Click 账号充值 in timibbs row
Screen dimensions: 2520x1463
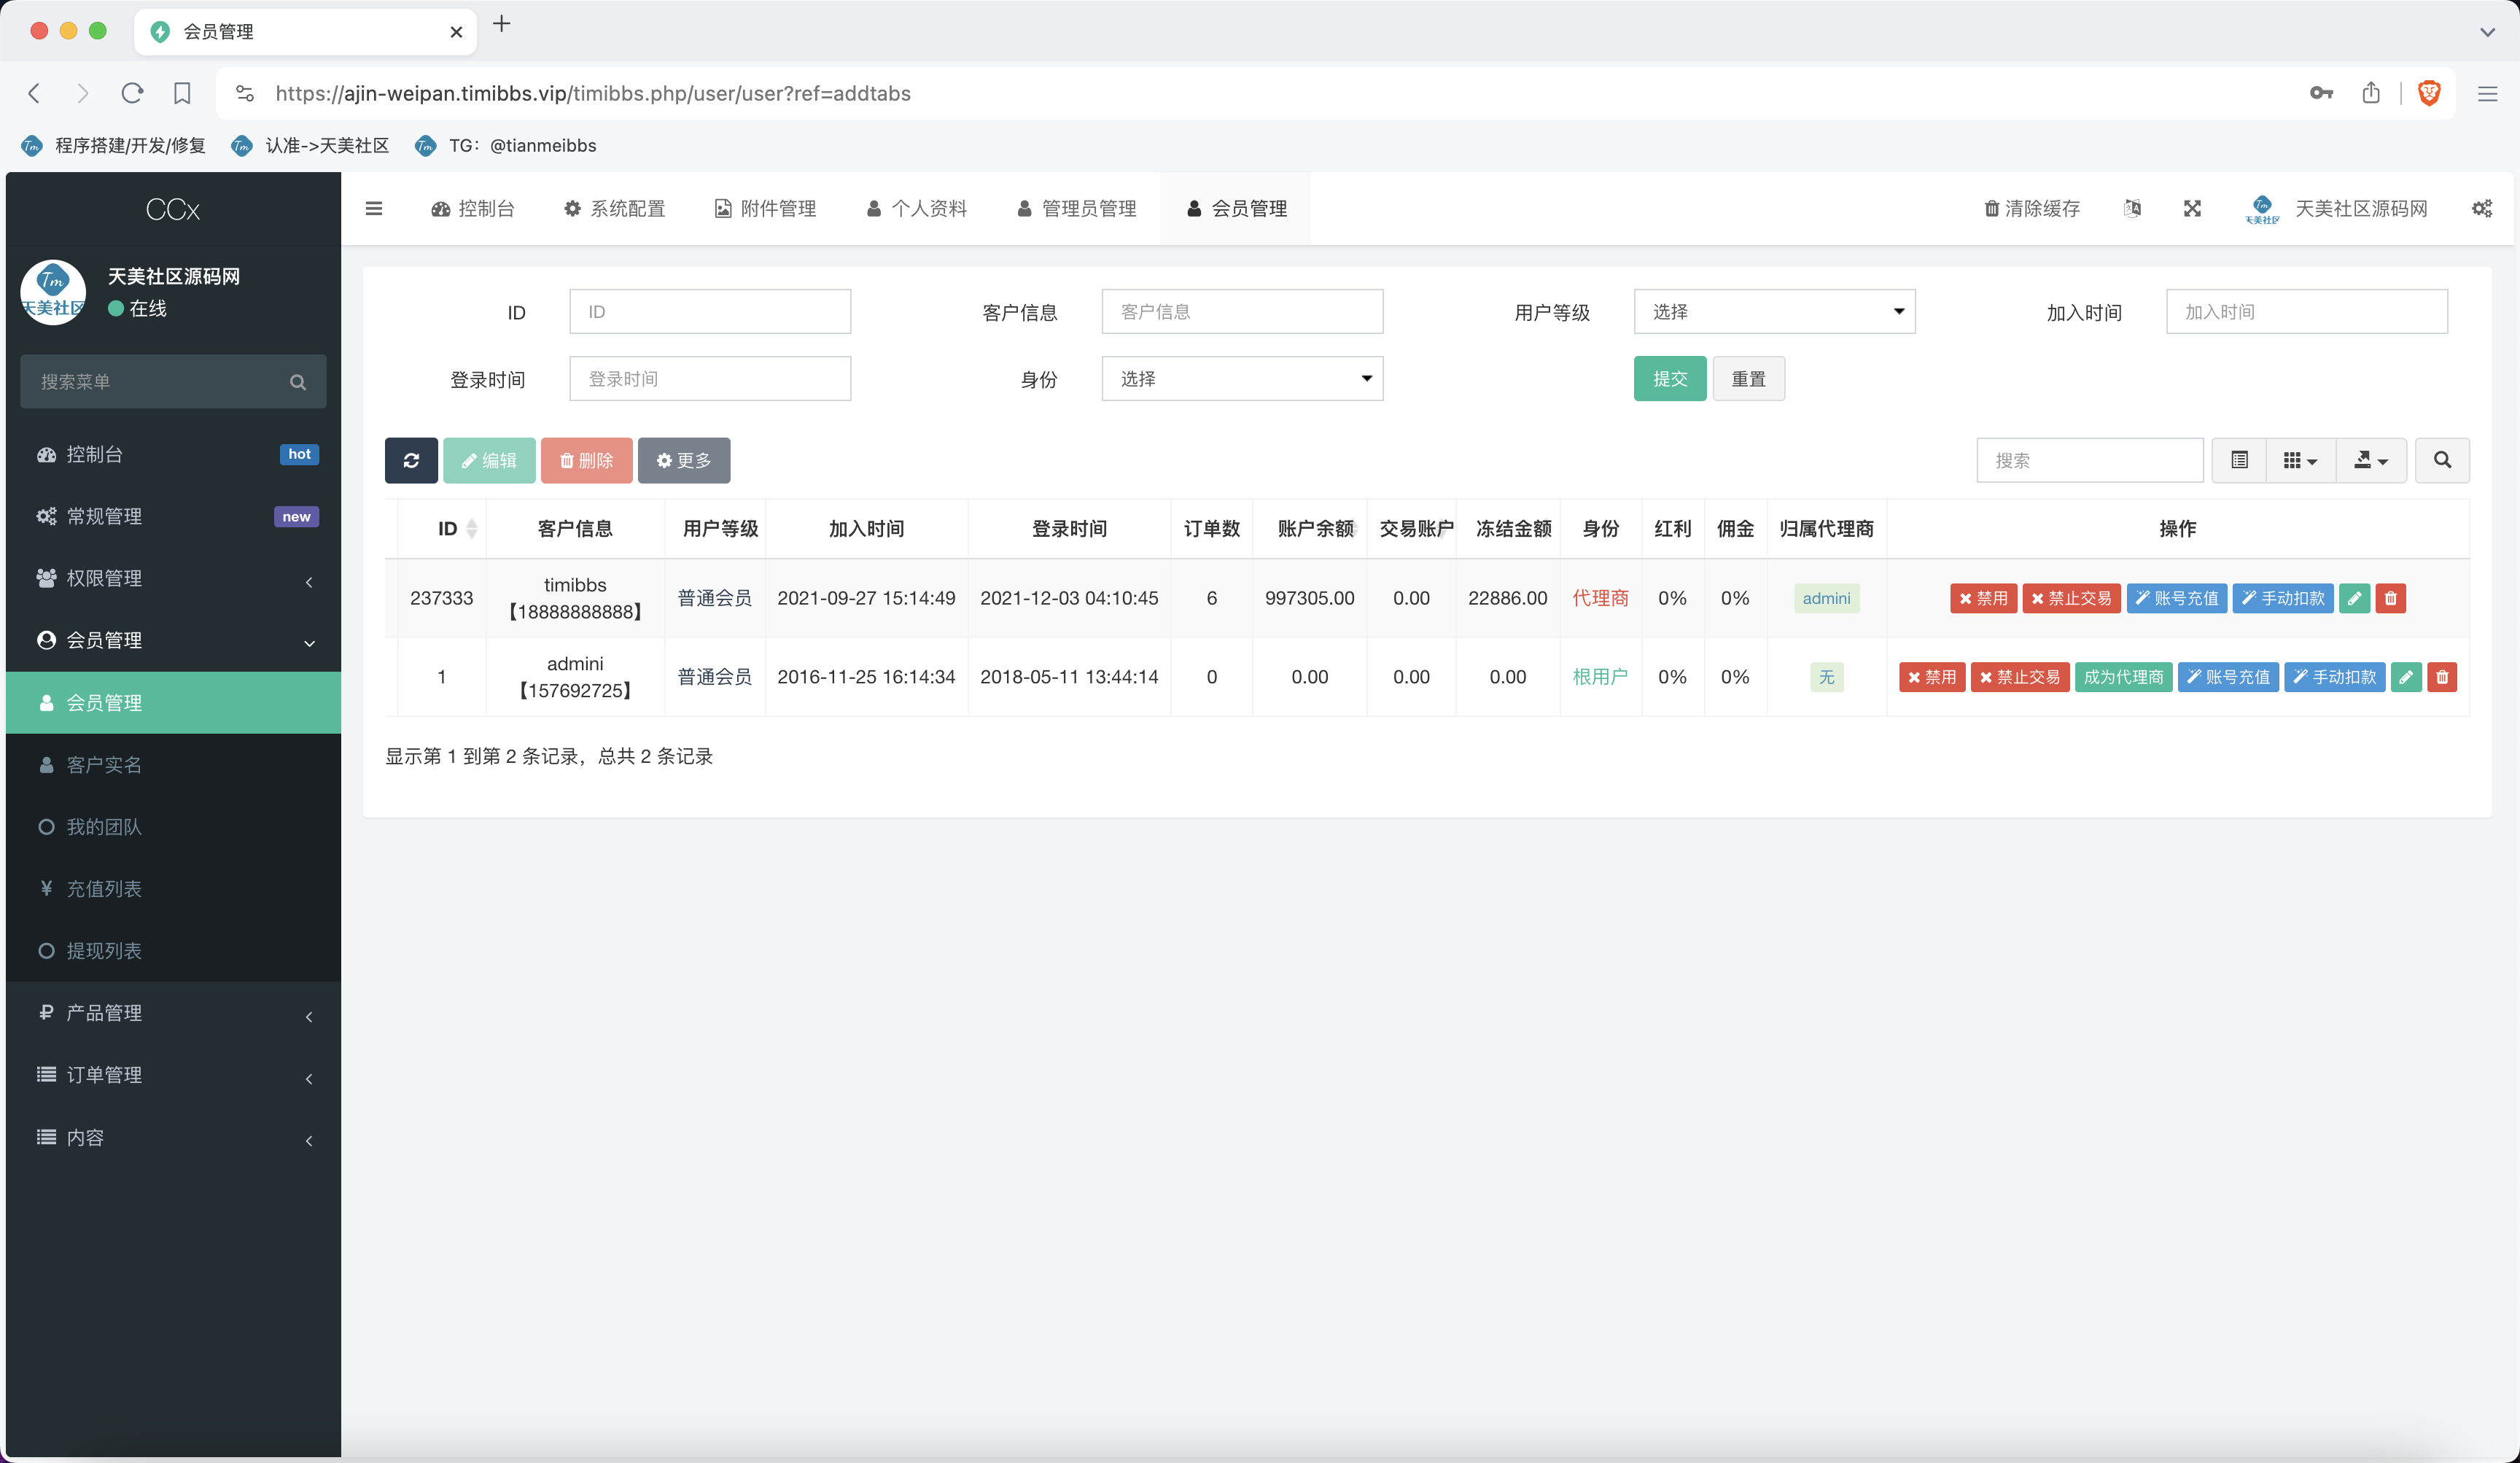point(2177,598)
